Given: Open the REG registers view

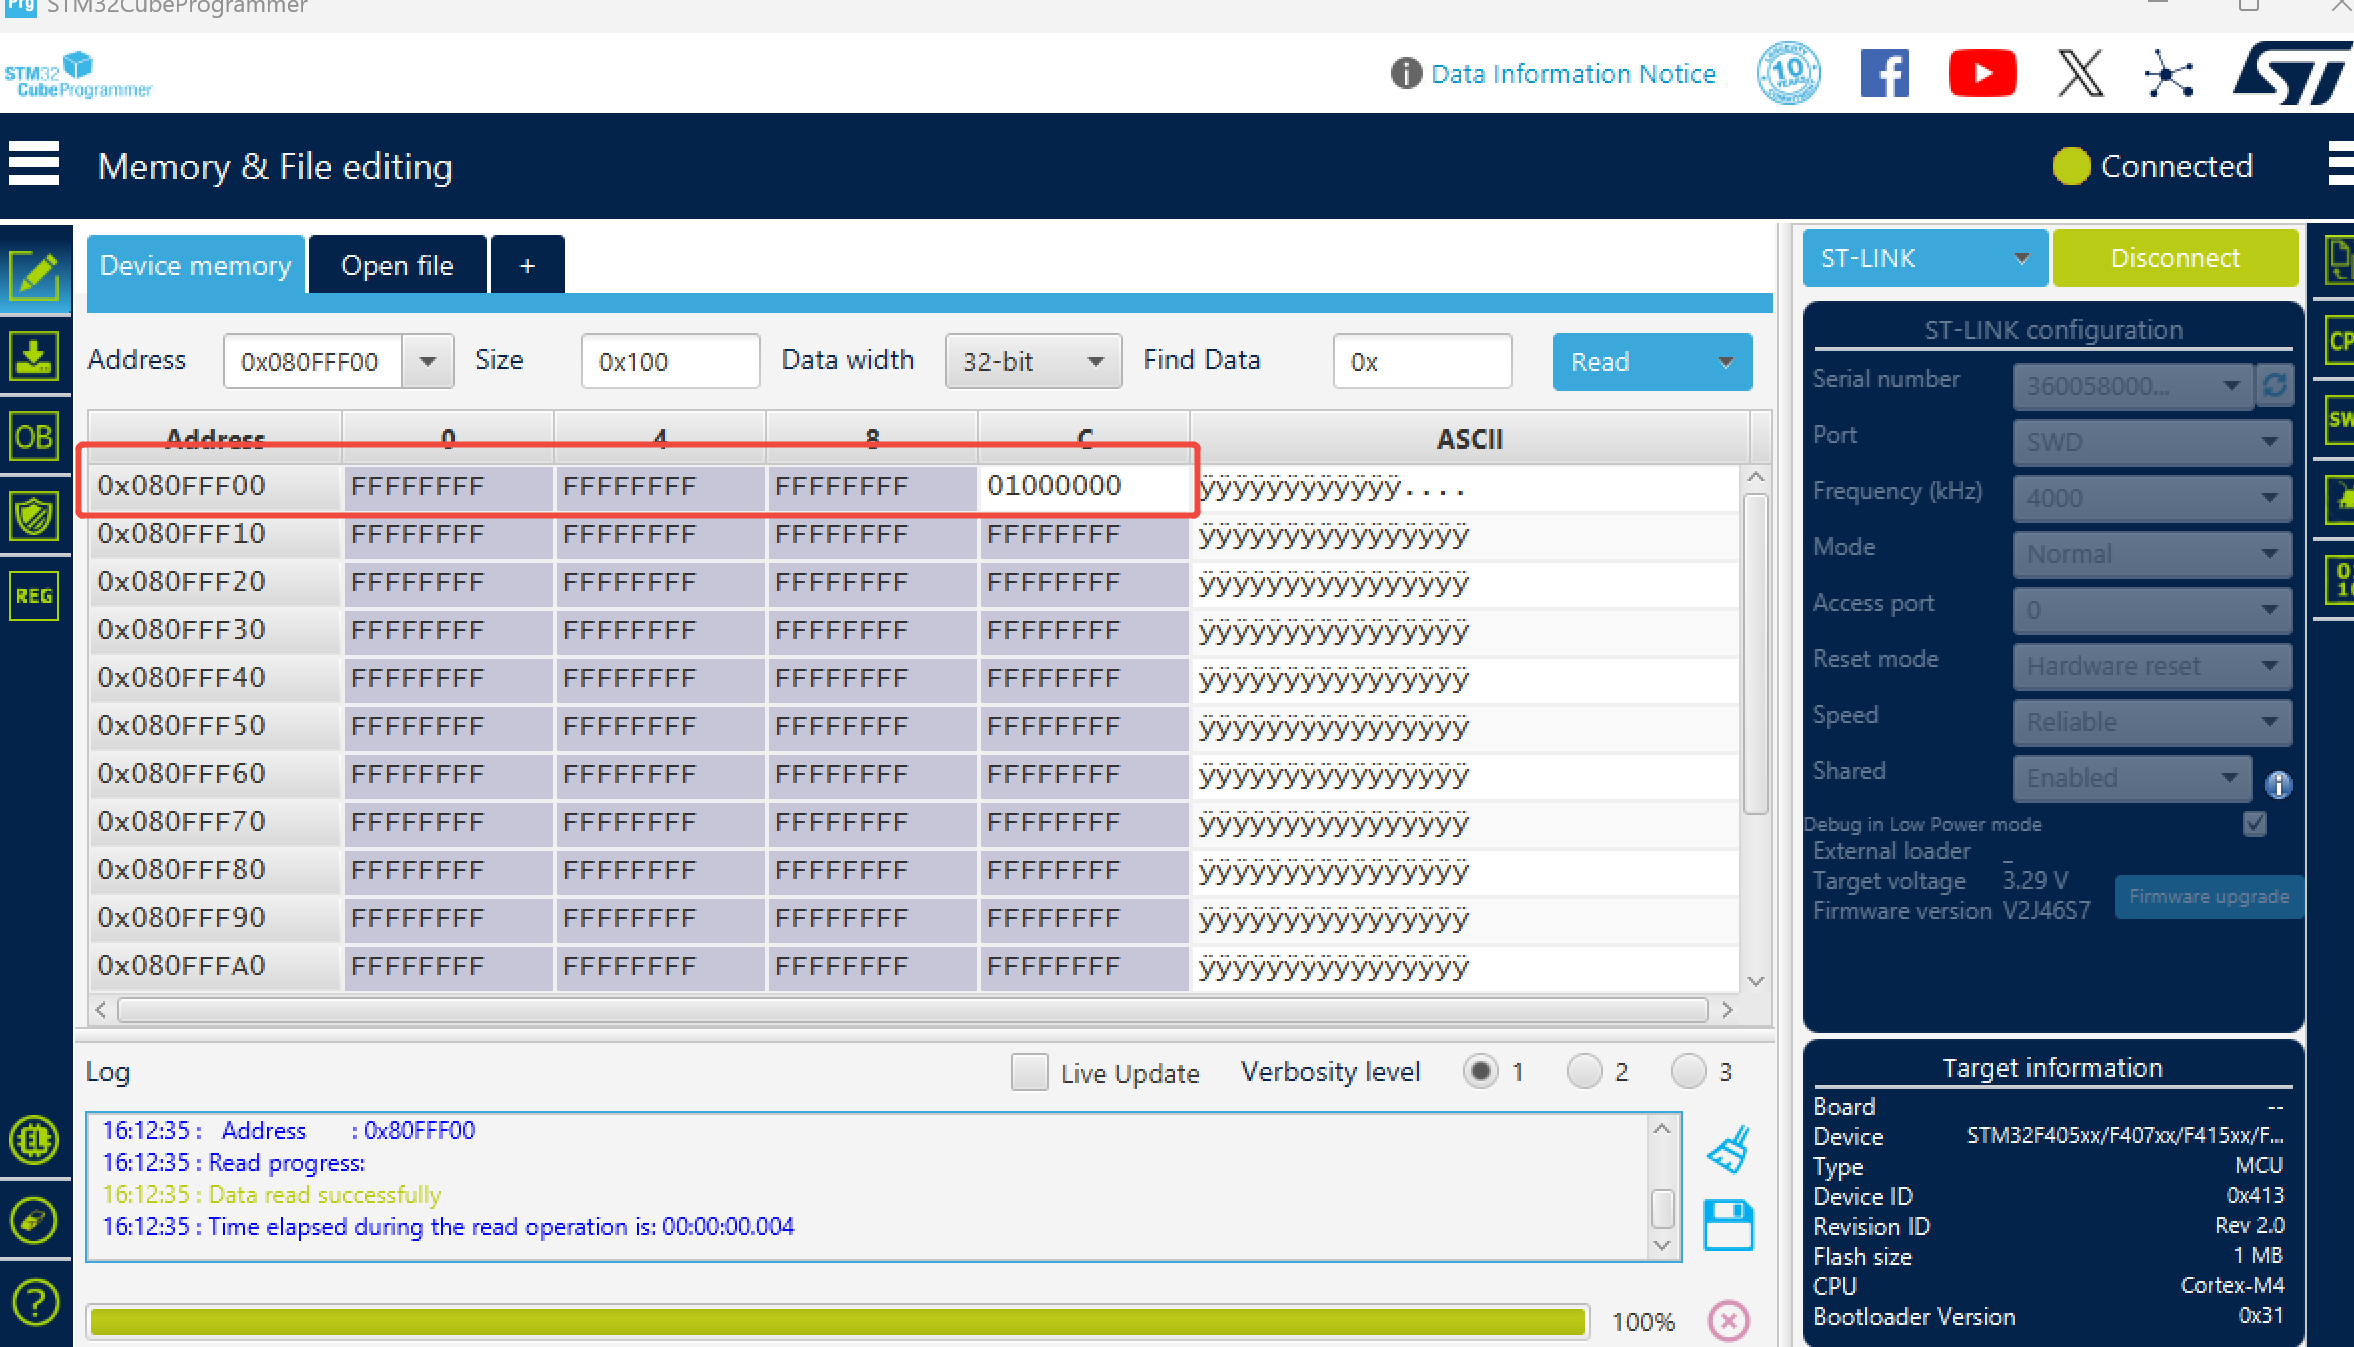Looking at the screenshot, I should coord(34,596).
